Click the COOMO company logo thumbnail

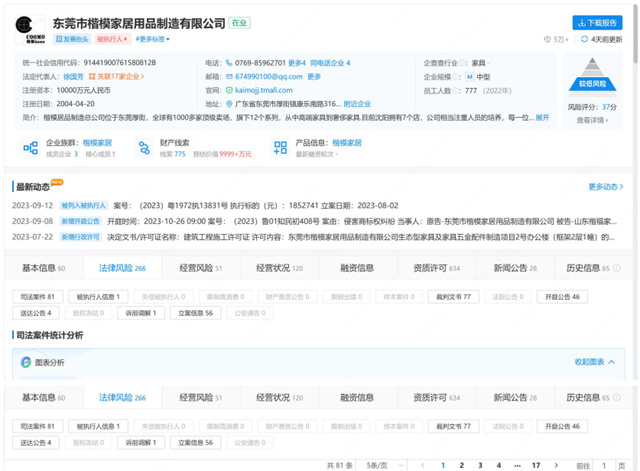coord(29,29)
